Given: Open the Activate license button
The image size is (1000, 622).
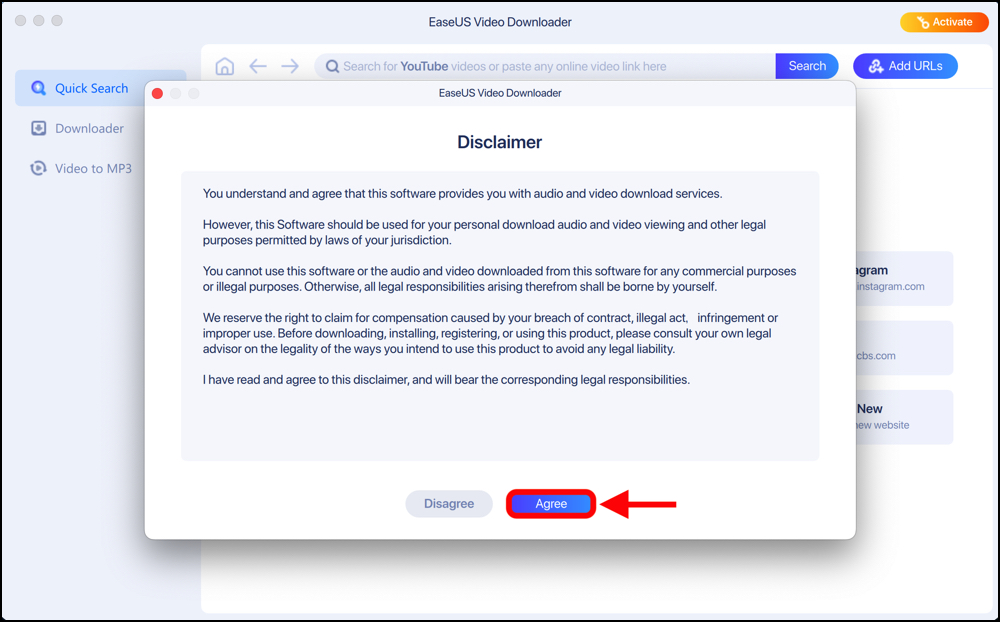Looking at the screenshot, I should pyautogui.click(x=944, y=22).
